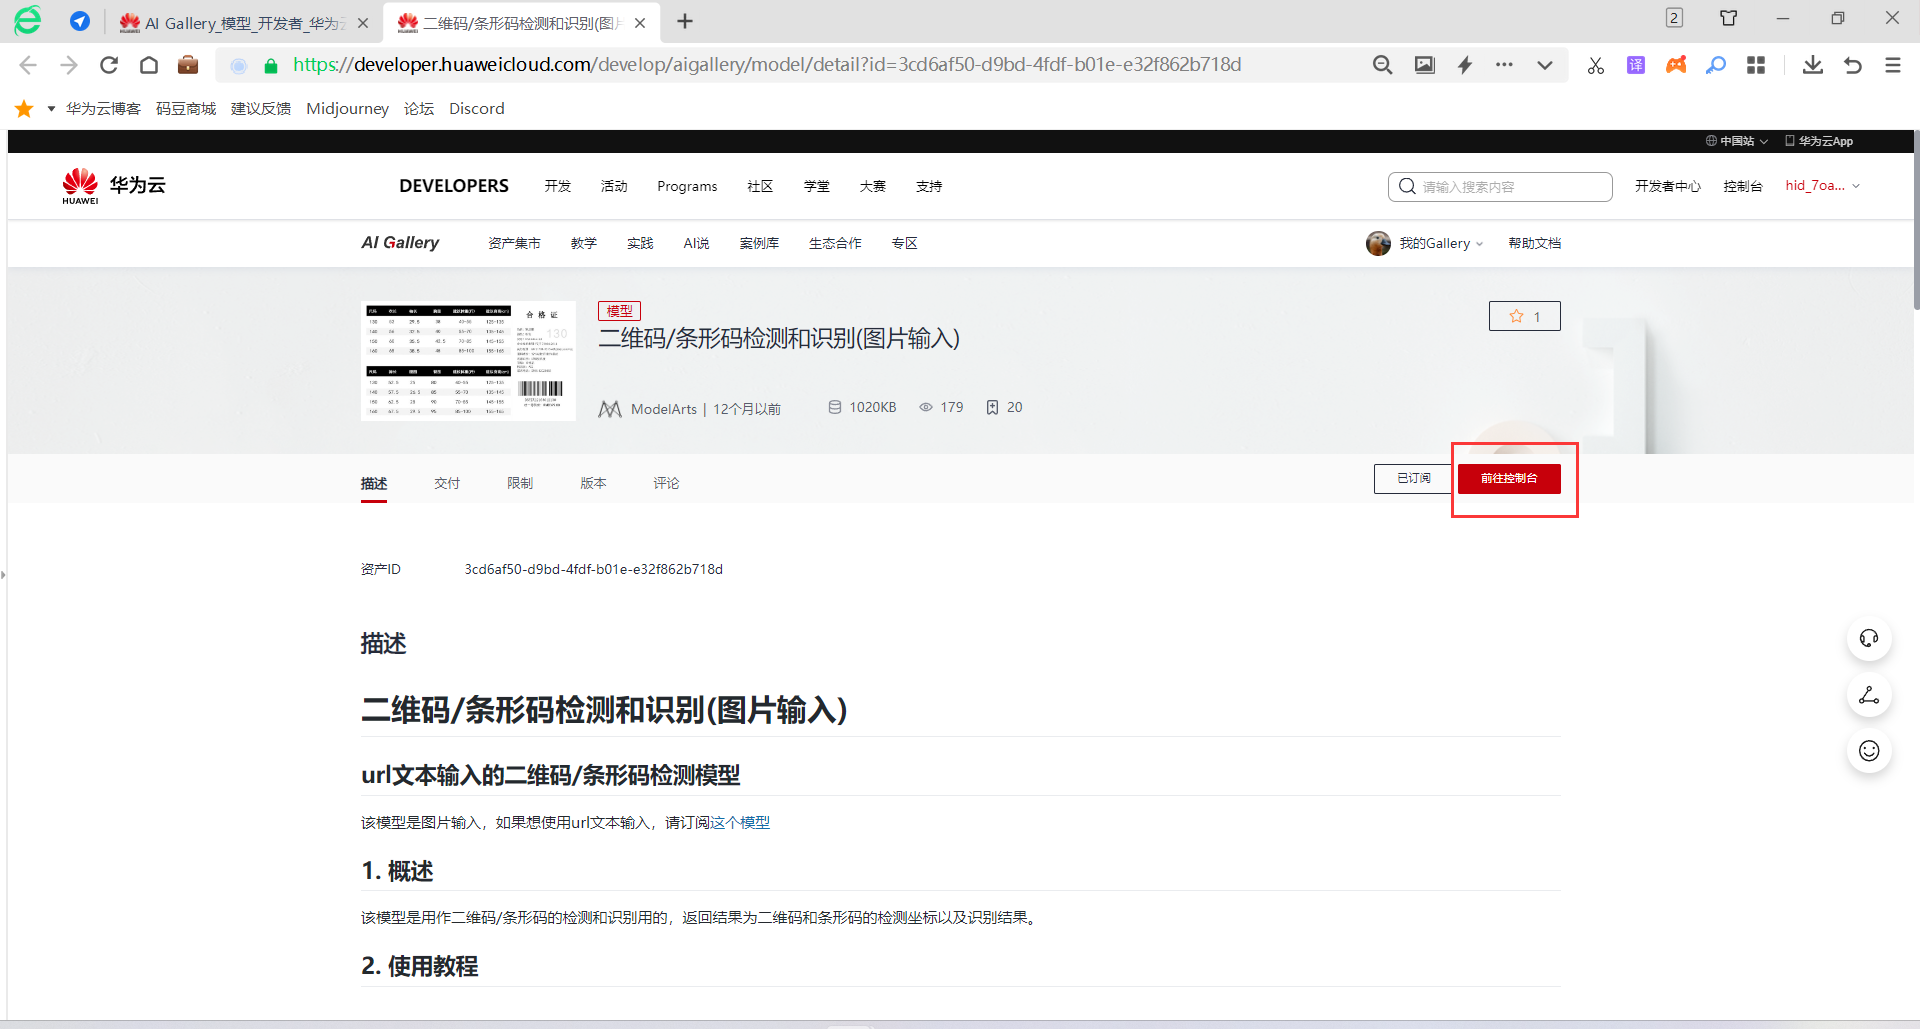Click the AI Gallery logo text
Image resolution: width=1920 pixels, height=1029 pixels.
click(x=400, y=243)
